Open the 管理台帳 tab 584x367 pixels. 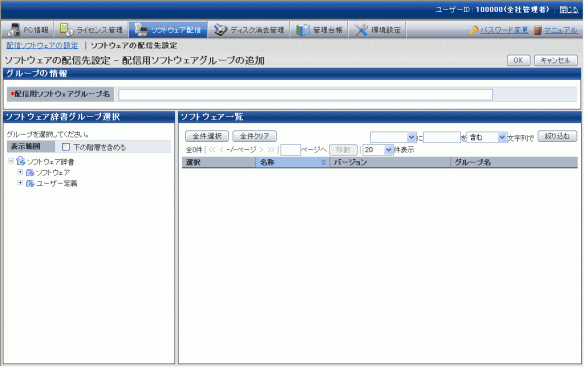(319, 30)
